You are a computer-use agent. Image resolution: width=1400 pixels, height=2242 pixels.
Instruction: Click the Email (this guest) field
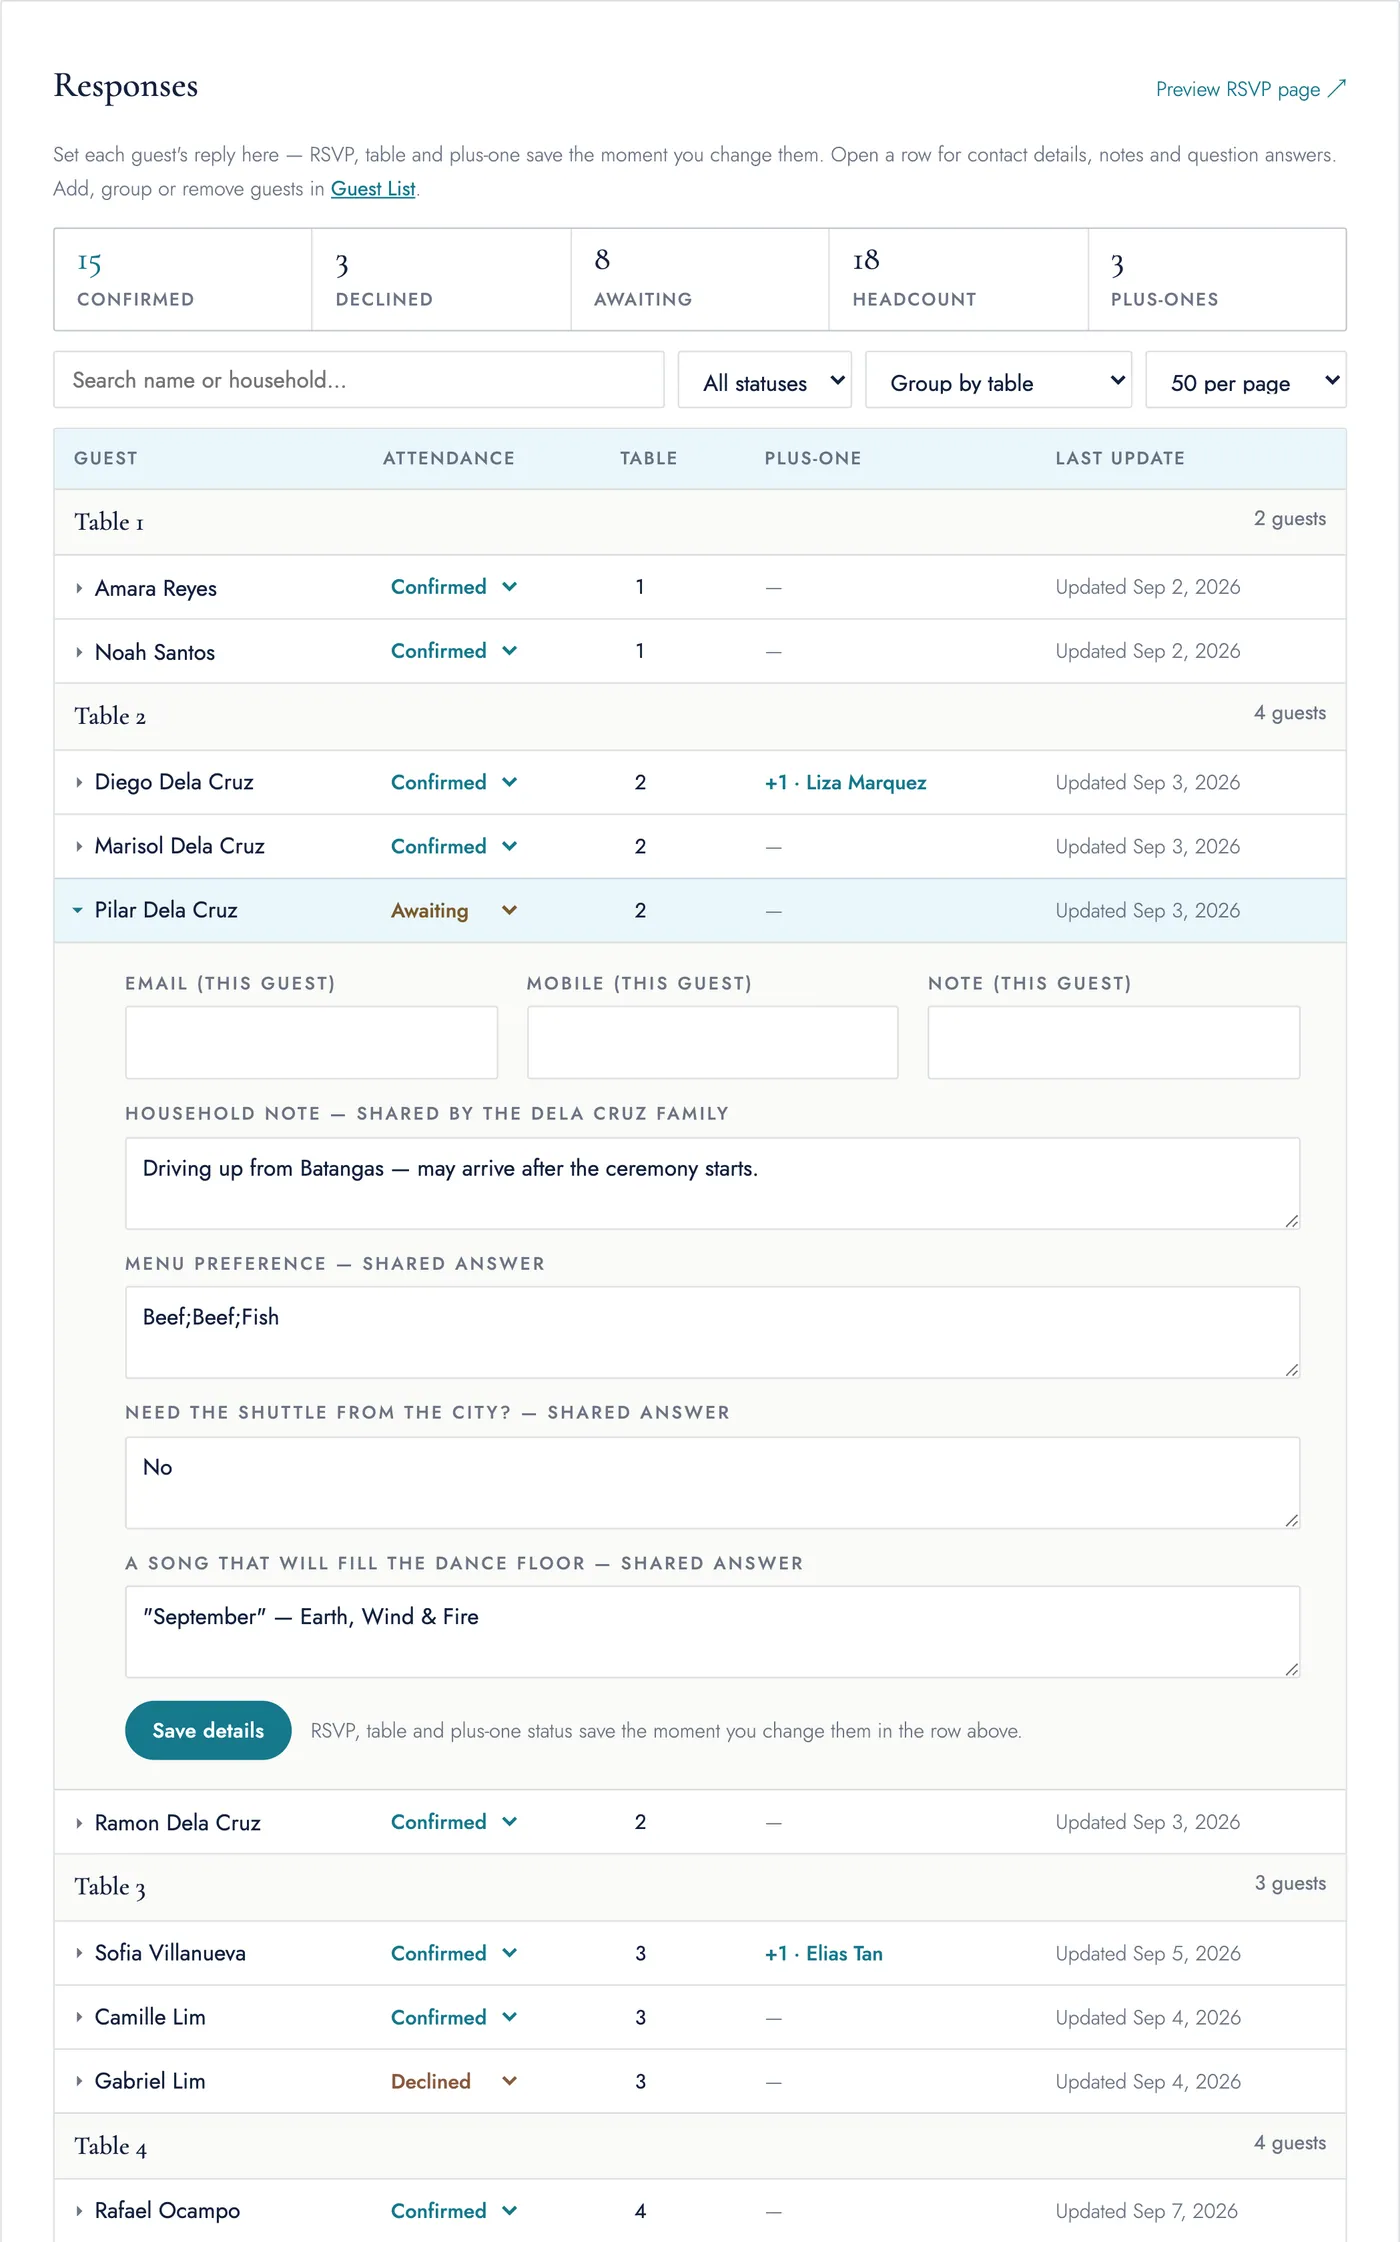tap(311, 1042)
